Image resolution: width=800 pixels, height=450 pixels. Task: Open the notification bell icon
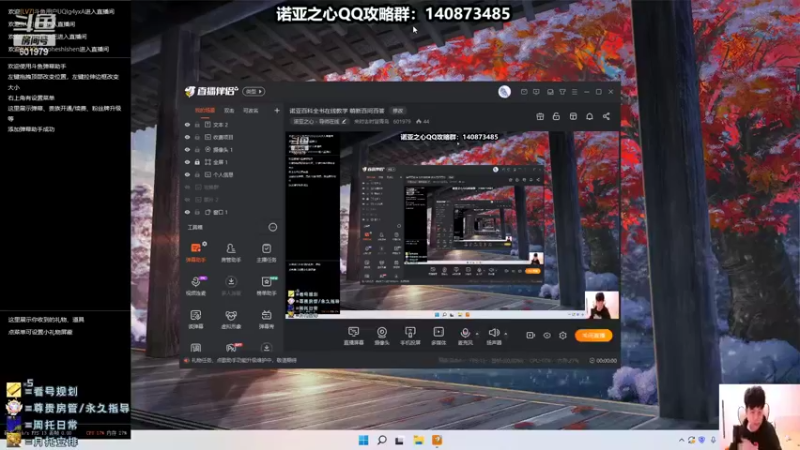pyautogui.click(x=589, y=116)
